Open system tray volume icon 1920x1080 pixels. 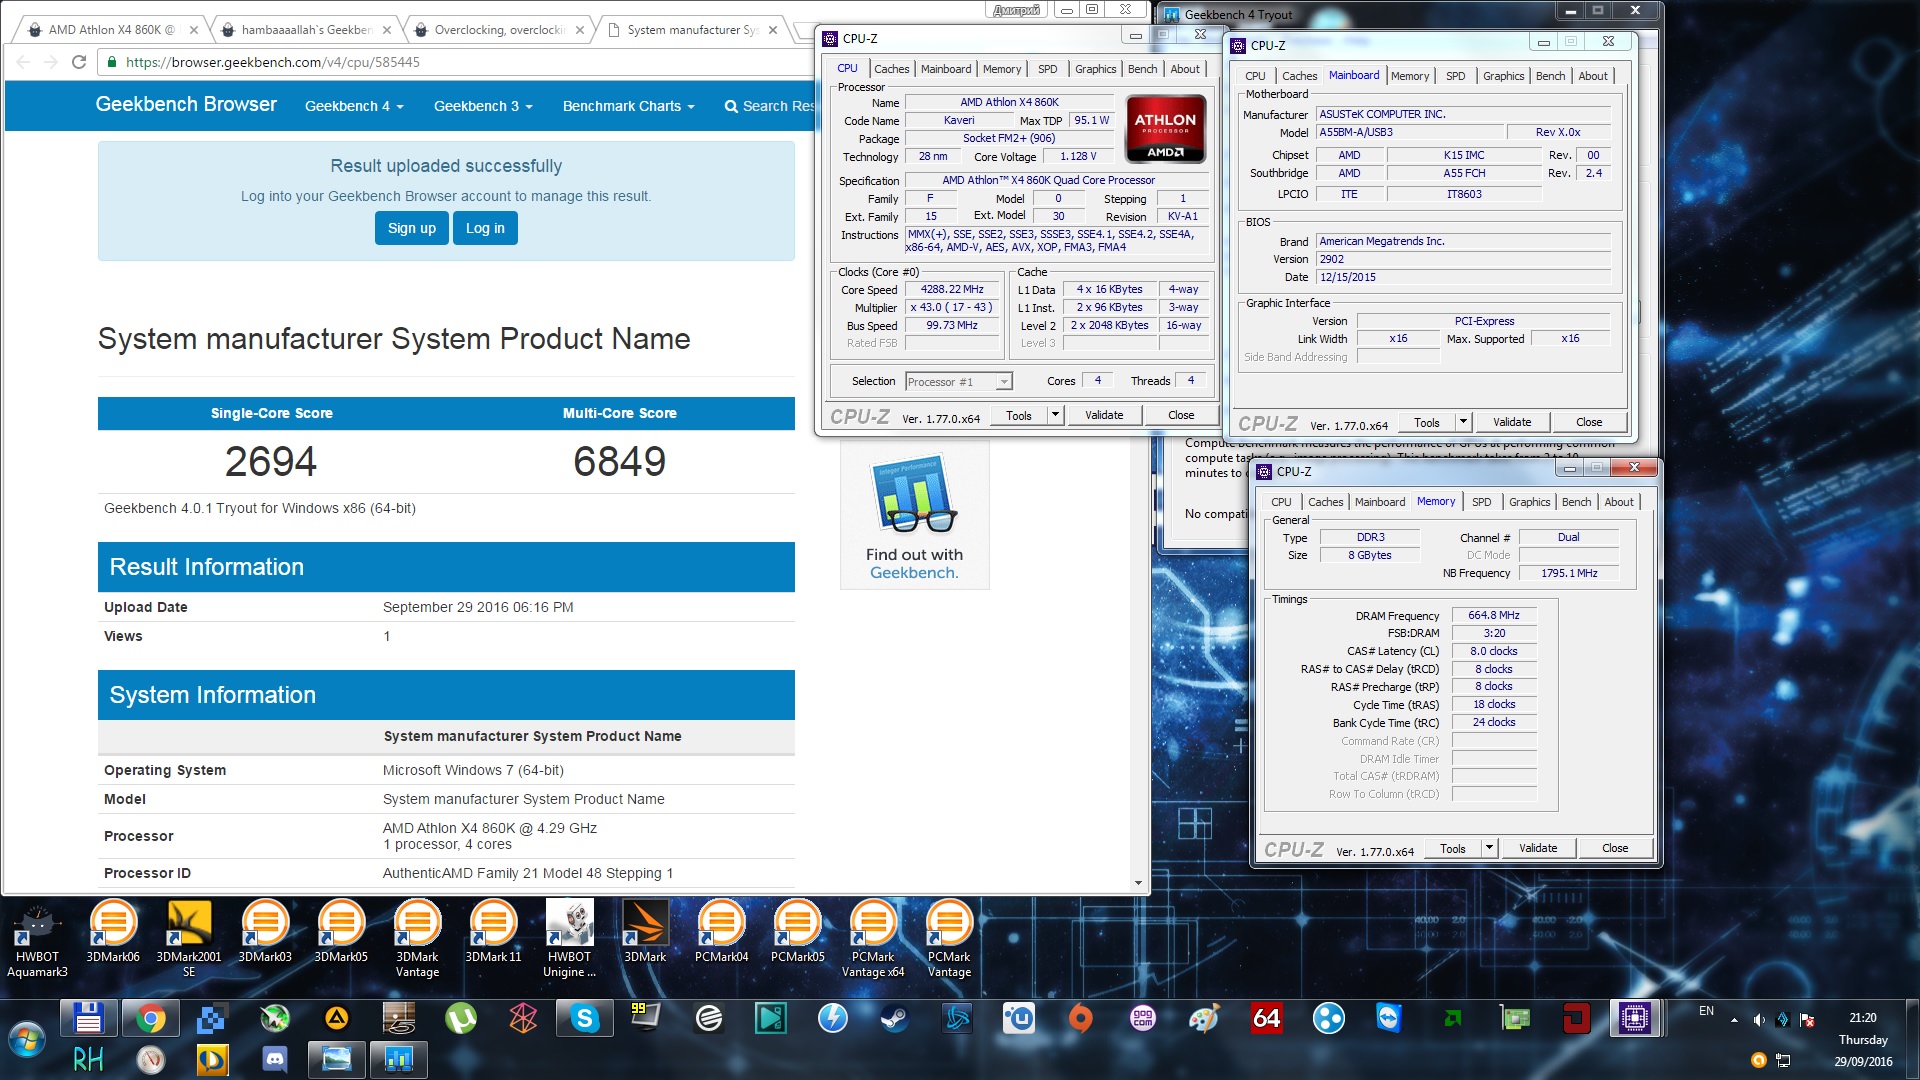pyautogui.click(x=1758, y=1020)
